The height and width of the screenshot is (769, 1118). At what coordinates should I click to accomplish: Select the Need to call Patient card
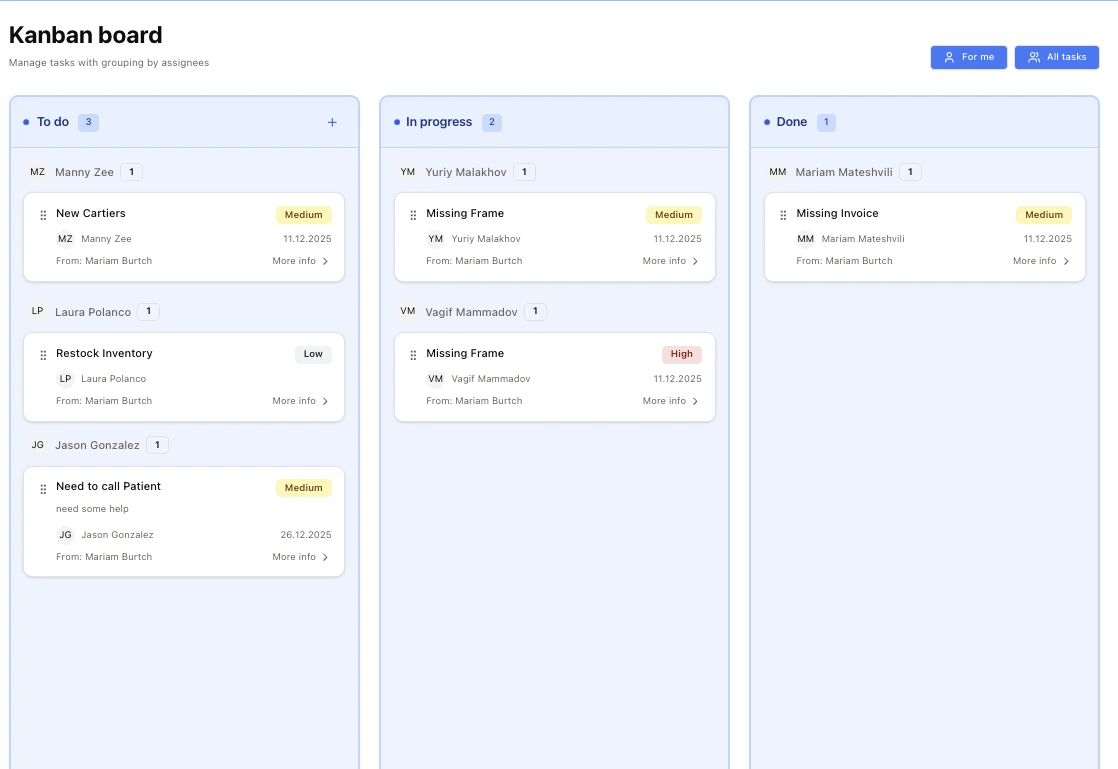tap(184, 520)
